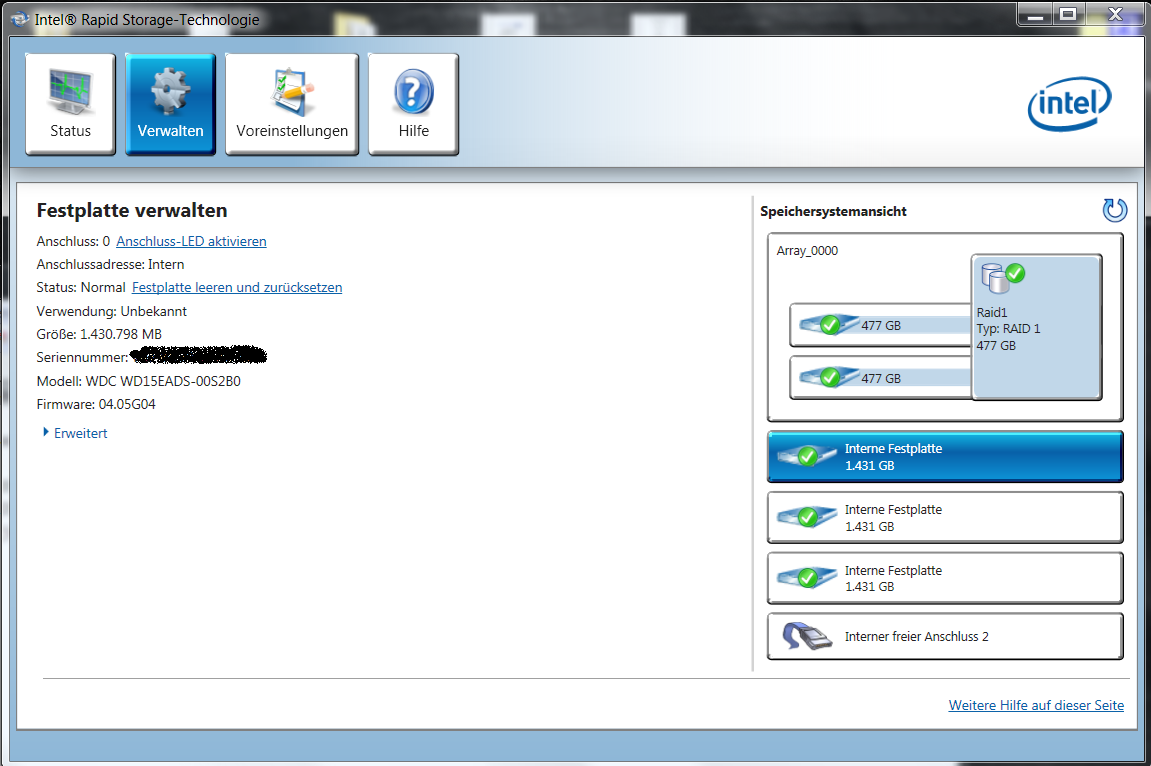This screenshot has height=766, width=1151.
Task: Refresh the Speichersystemansicht view
Action: click(1114, 210)
